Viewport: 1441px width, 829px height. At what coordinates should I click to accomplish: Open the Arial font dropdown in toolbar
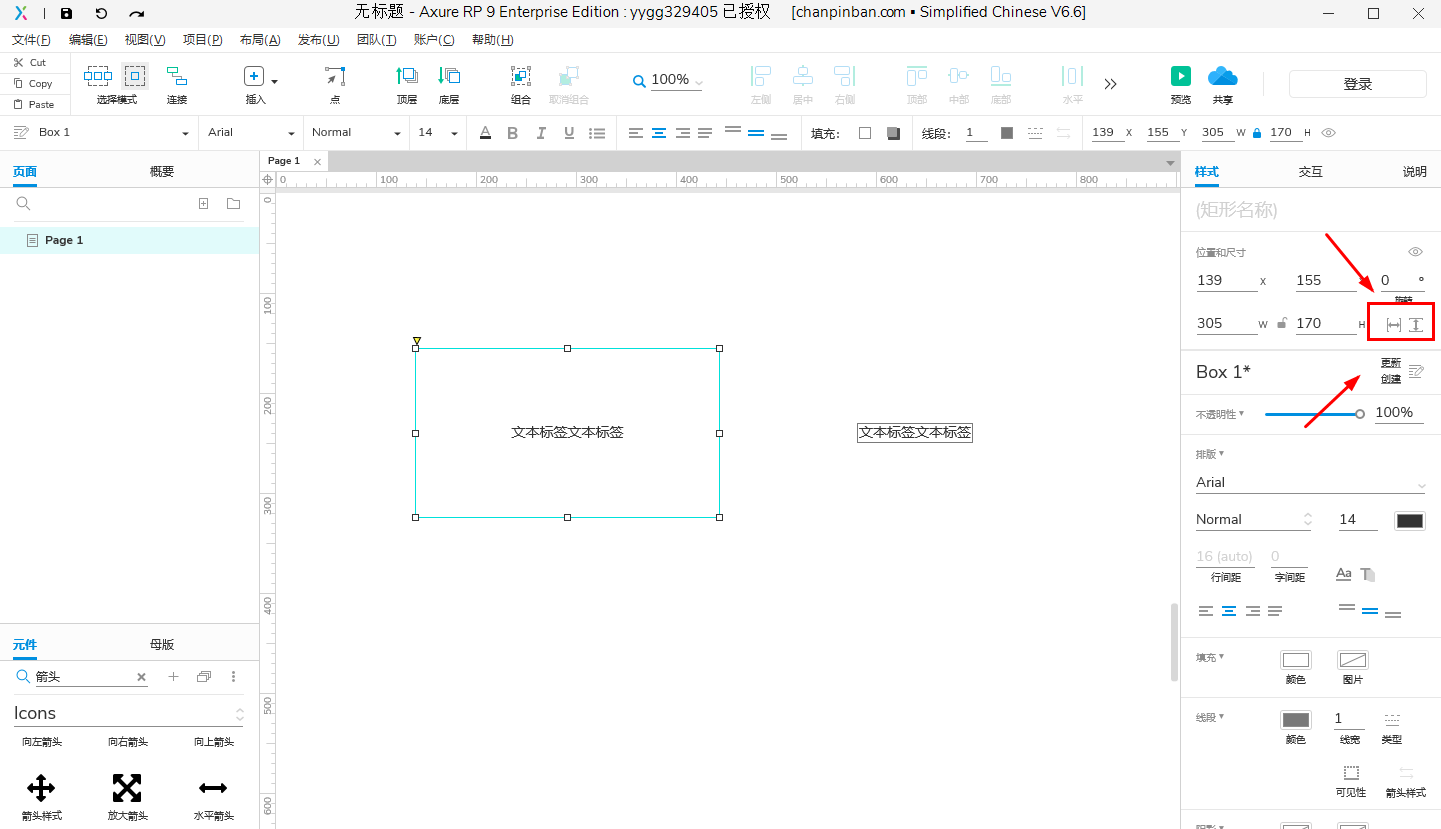[251, 133]
